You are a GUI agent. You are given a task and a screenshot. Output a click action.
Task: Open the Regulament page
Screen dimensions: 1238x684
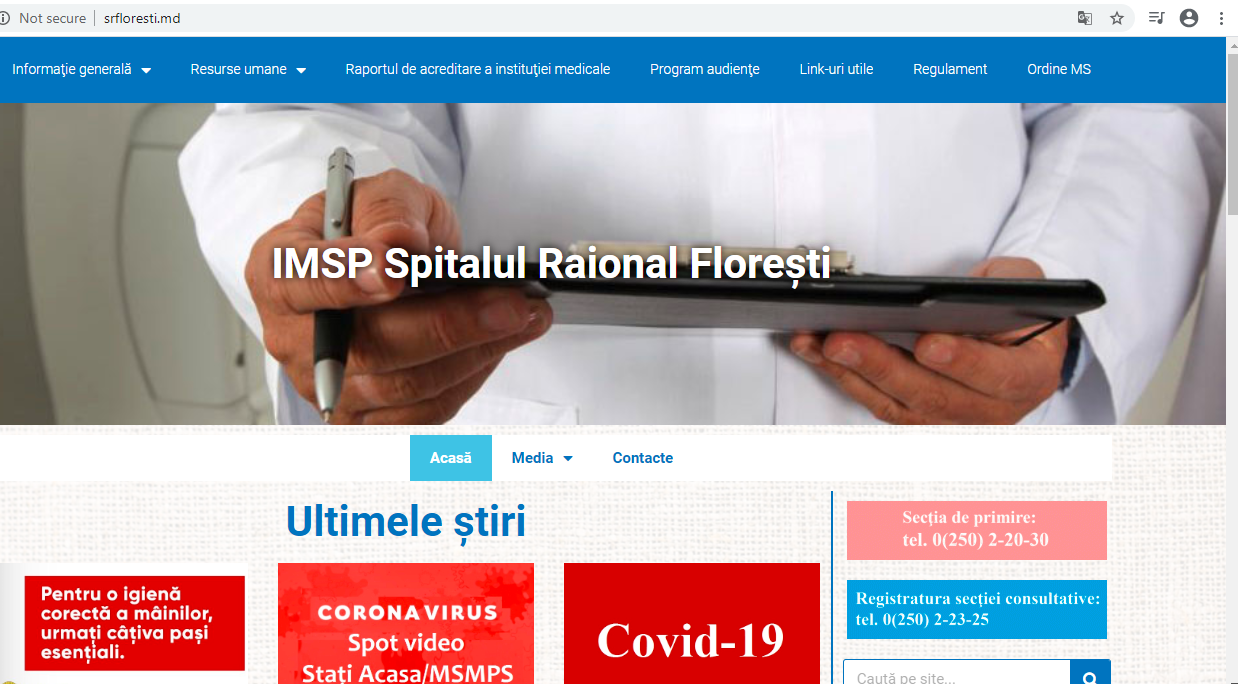[x=949, y=70]
